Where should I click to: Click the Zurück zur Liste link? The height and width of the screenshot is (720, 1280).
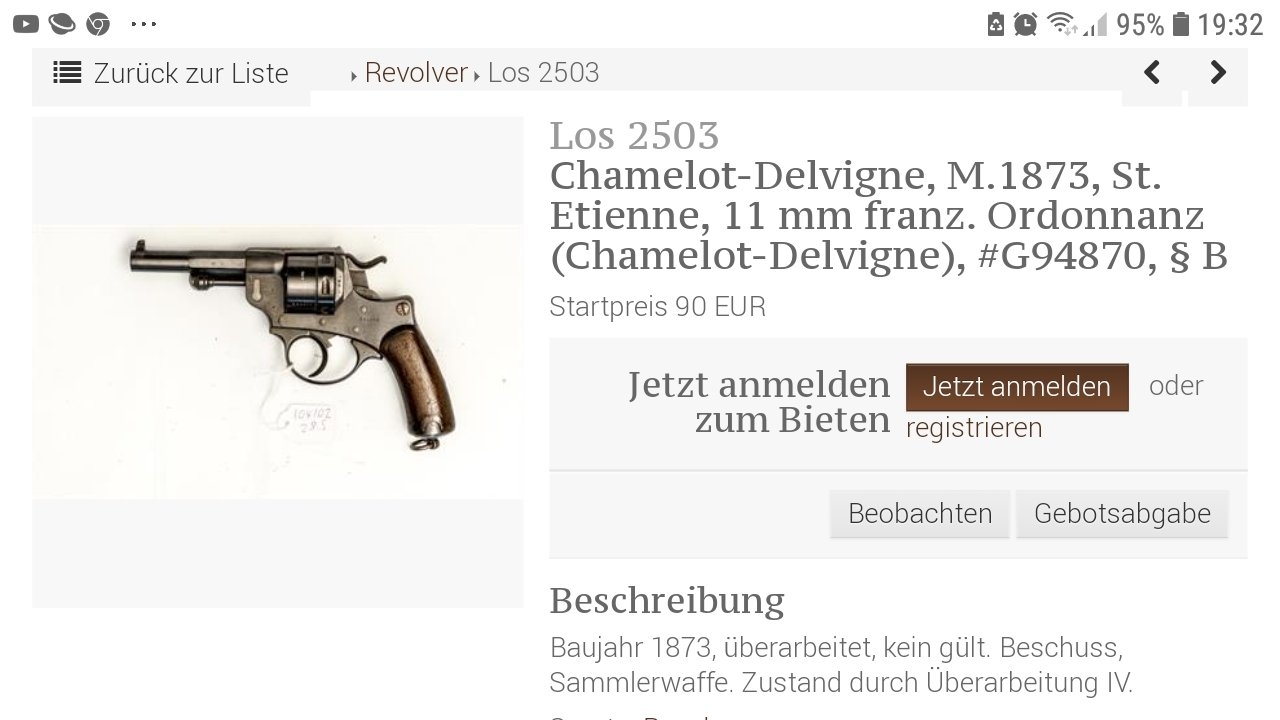[x=191, y=73]
